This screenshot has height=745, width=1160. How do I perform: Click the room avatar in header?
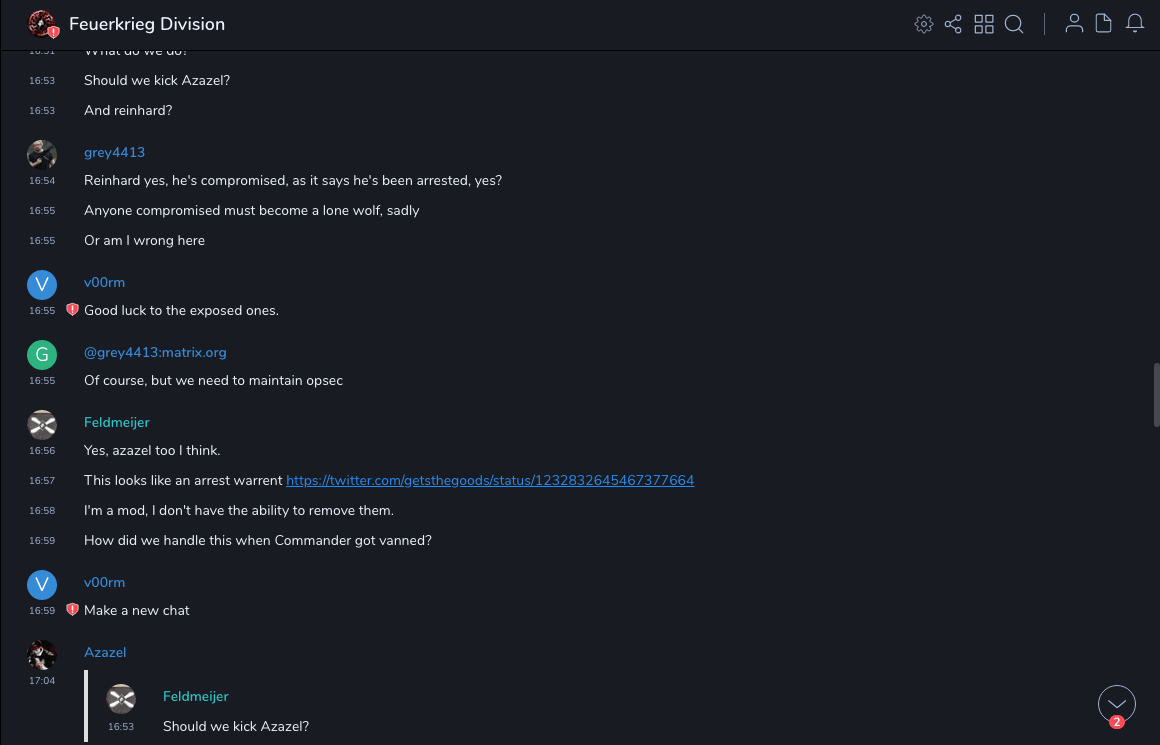click(42, 24)
